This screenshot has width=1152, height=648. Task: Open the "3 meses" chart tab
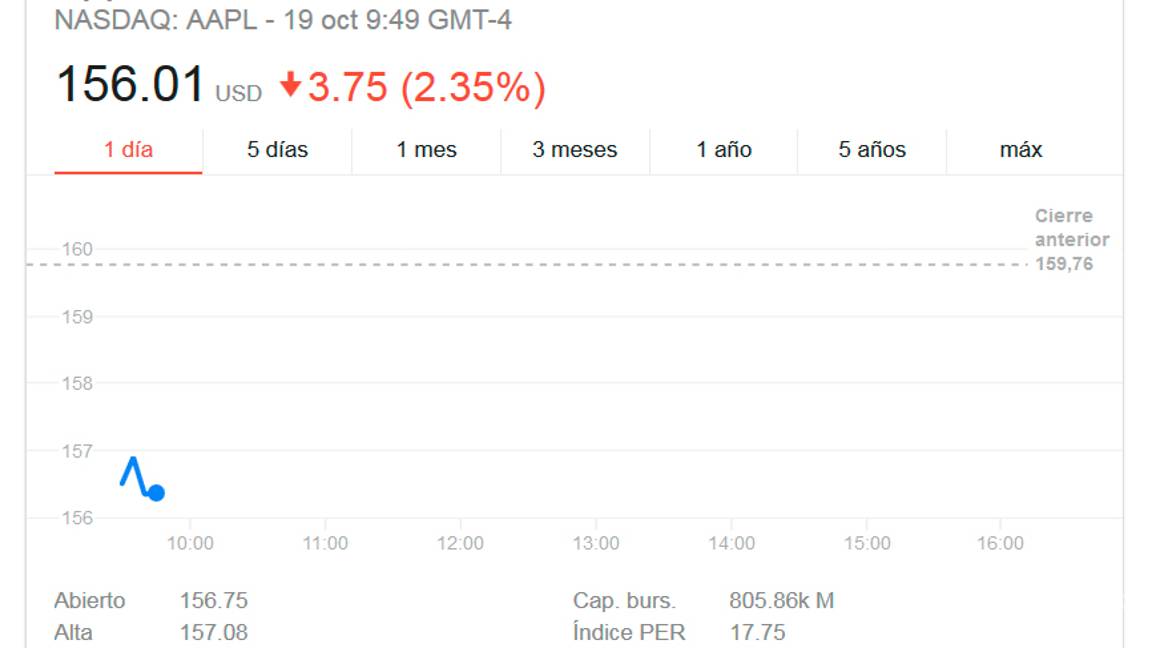click(574, 149)
